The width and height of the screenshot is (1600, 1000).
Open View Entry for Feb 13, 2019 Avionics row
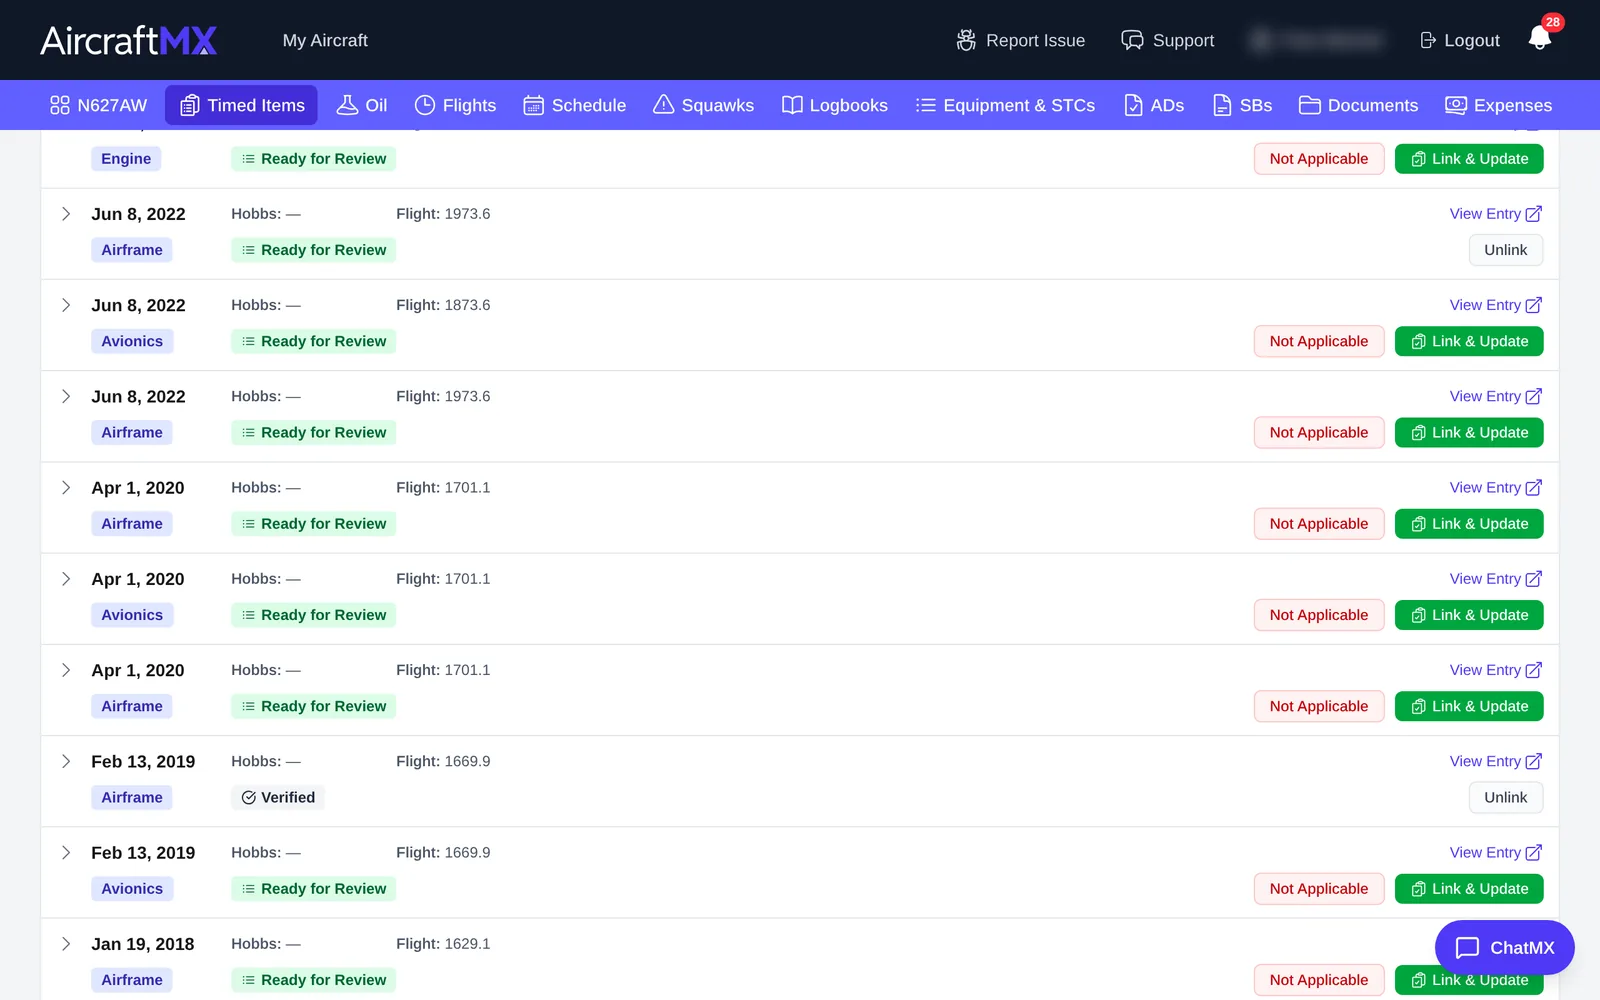1496,852
